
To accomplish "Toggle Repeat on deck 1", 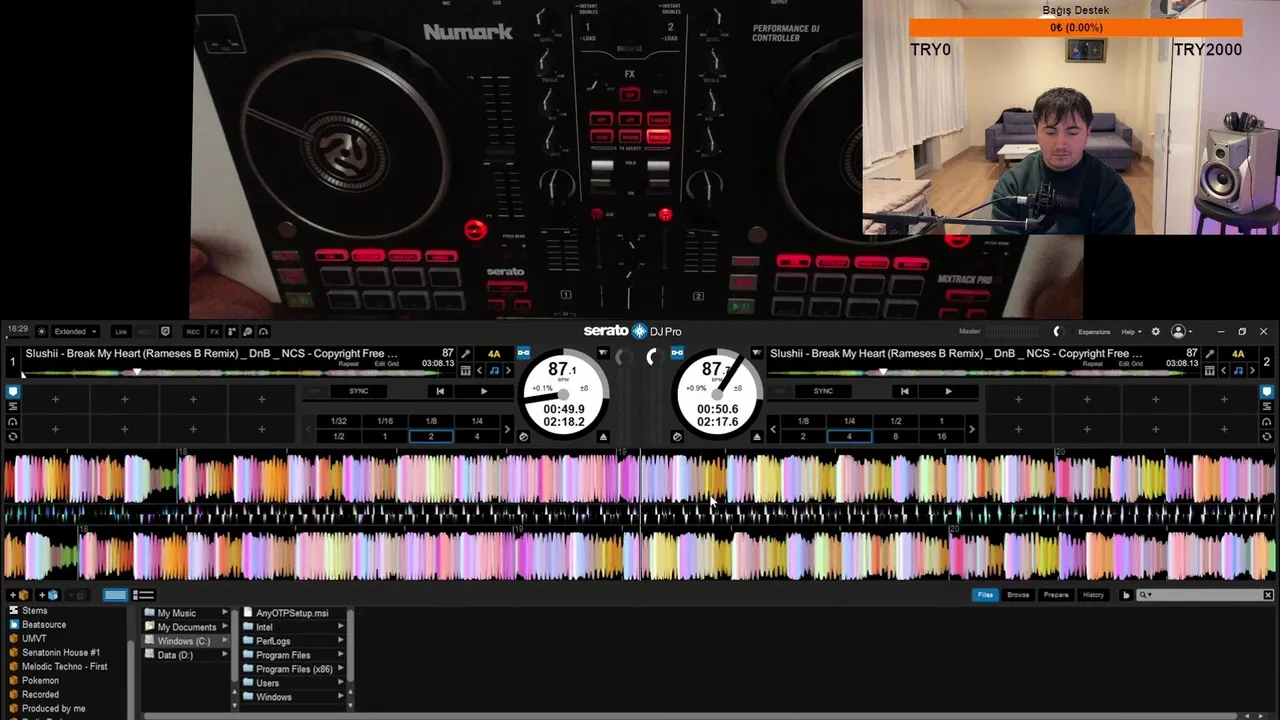I will 349,364.
